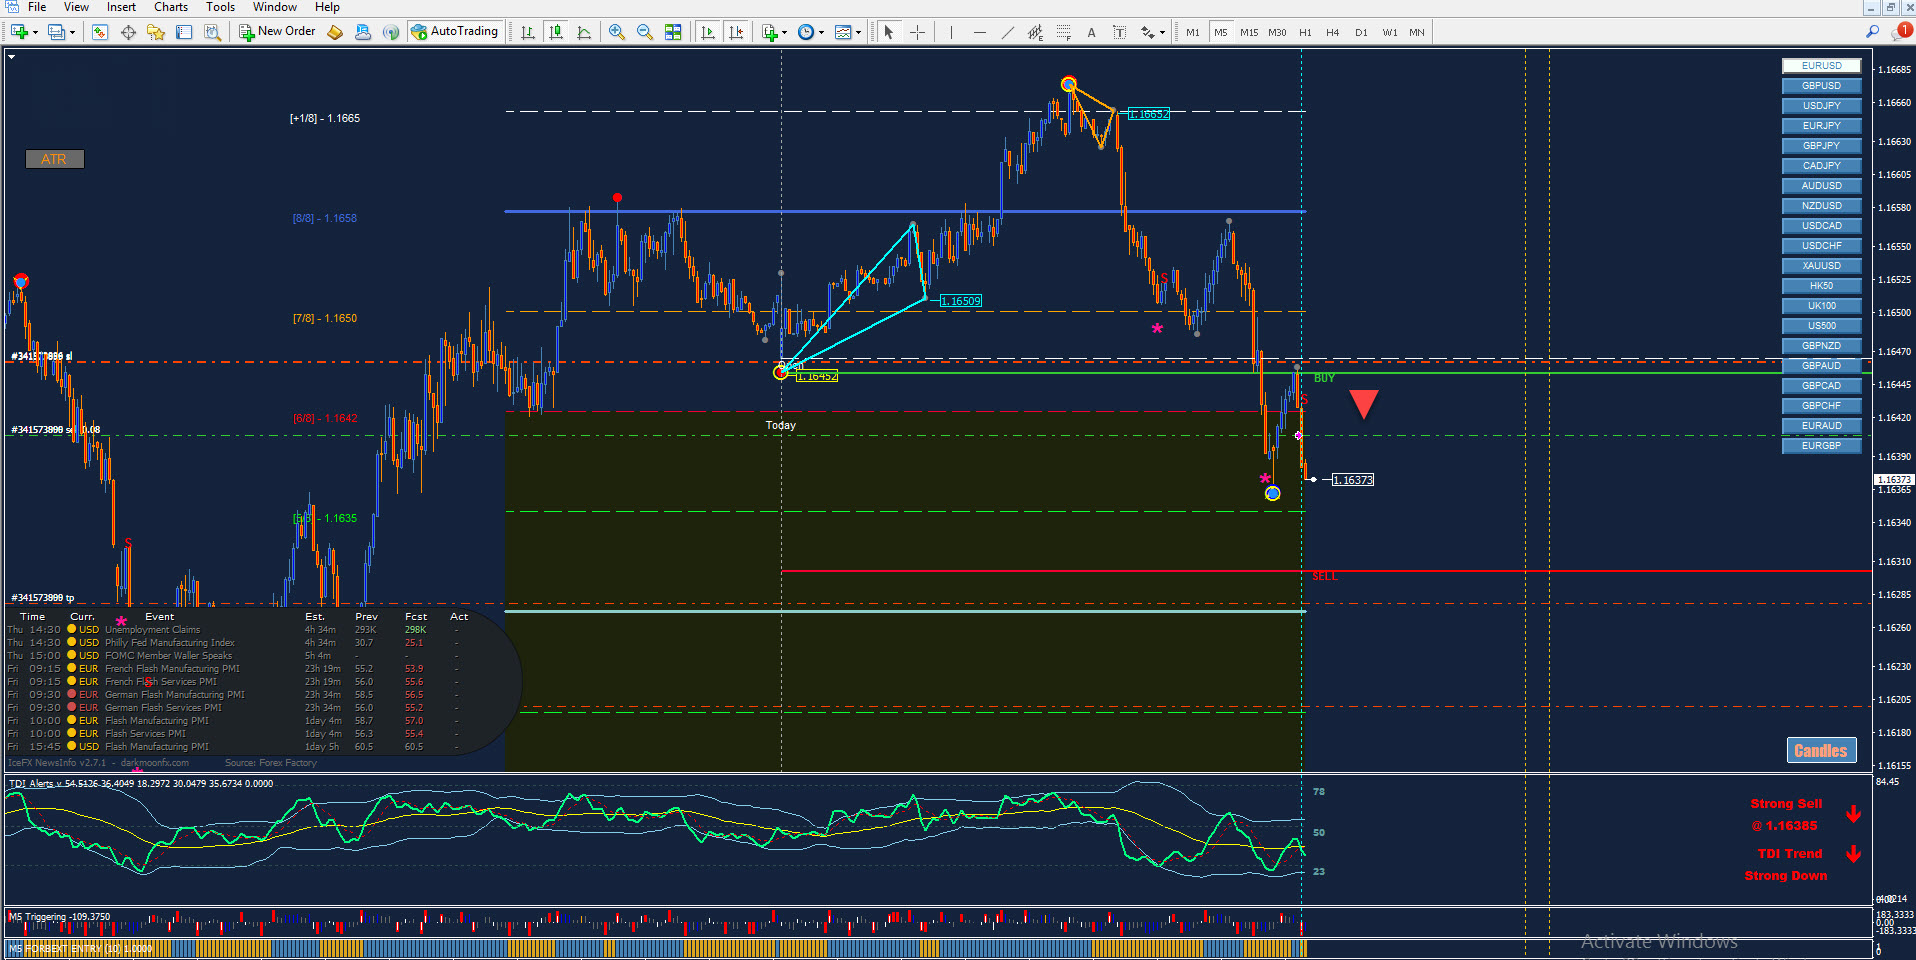Viewport: 1916px width, 960px height.
Task: Show the Navigator panel (folder with star)
Action: pyautogui.click(x=156, y=32)
